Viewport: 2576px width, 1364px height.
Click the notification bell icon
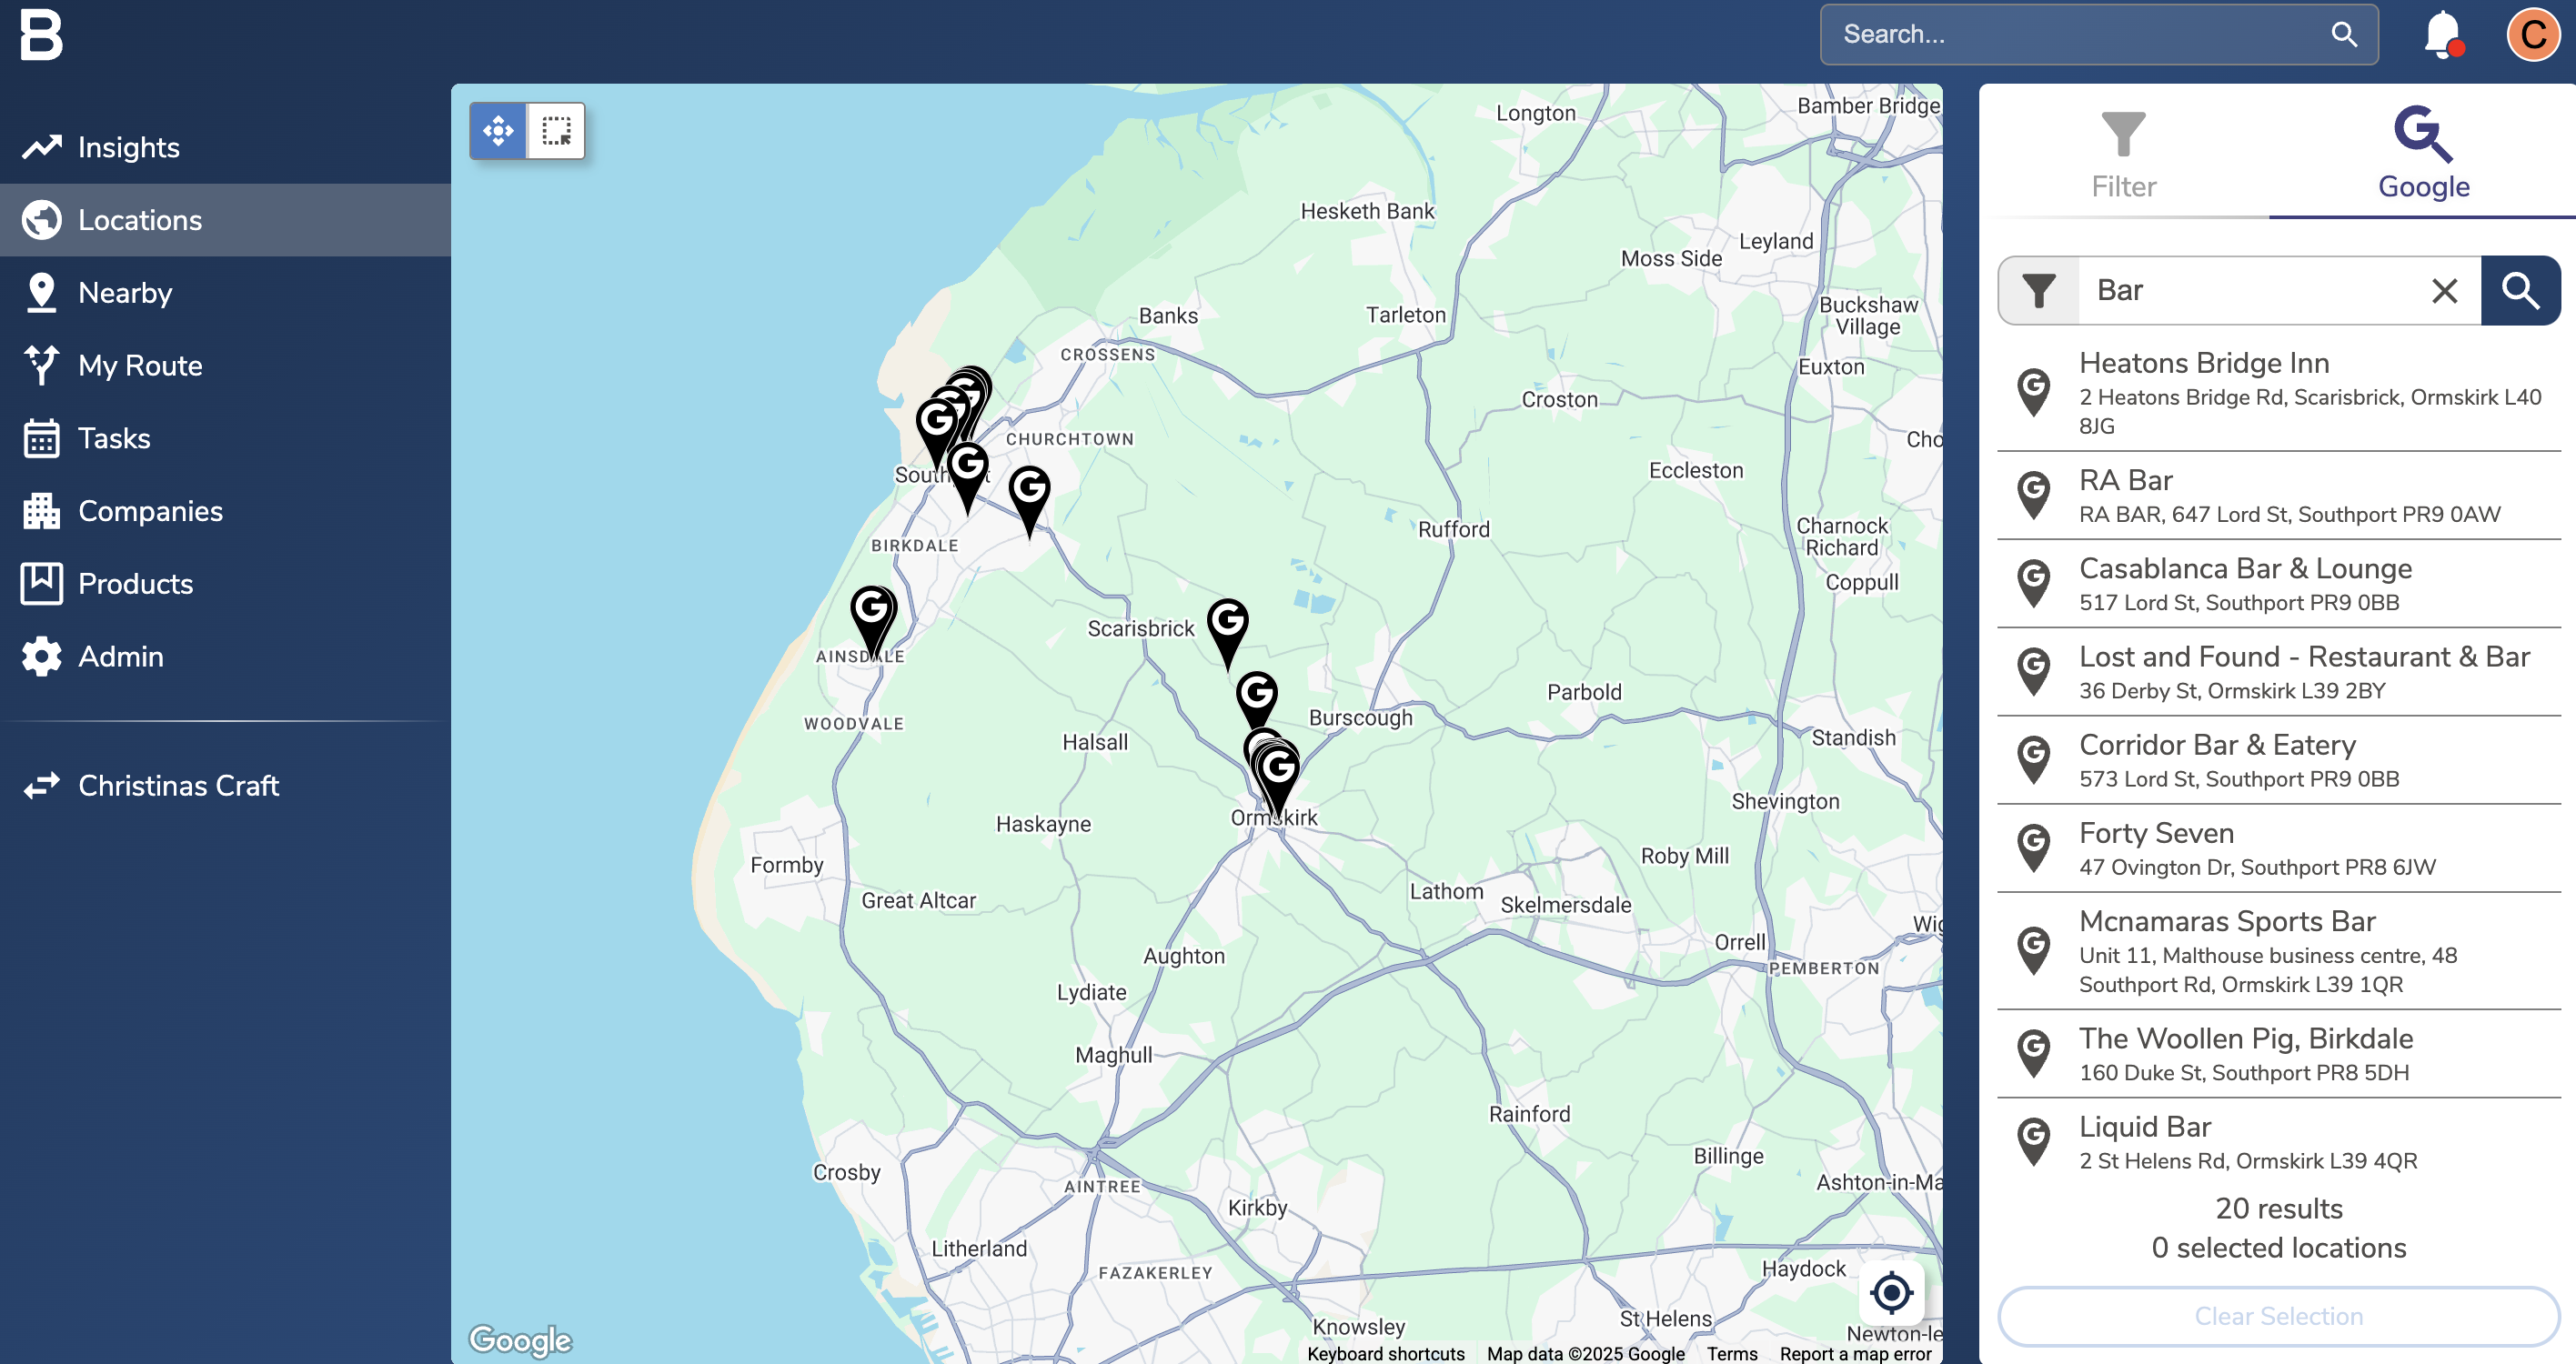click(x=2441, y=35)
